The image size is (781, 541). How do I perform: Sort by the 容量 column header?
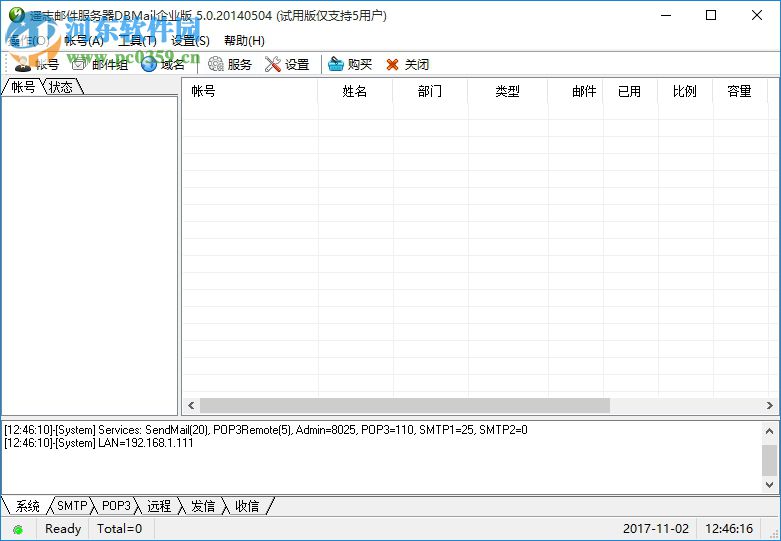pyautogui.click(x=740, y=91)
